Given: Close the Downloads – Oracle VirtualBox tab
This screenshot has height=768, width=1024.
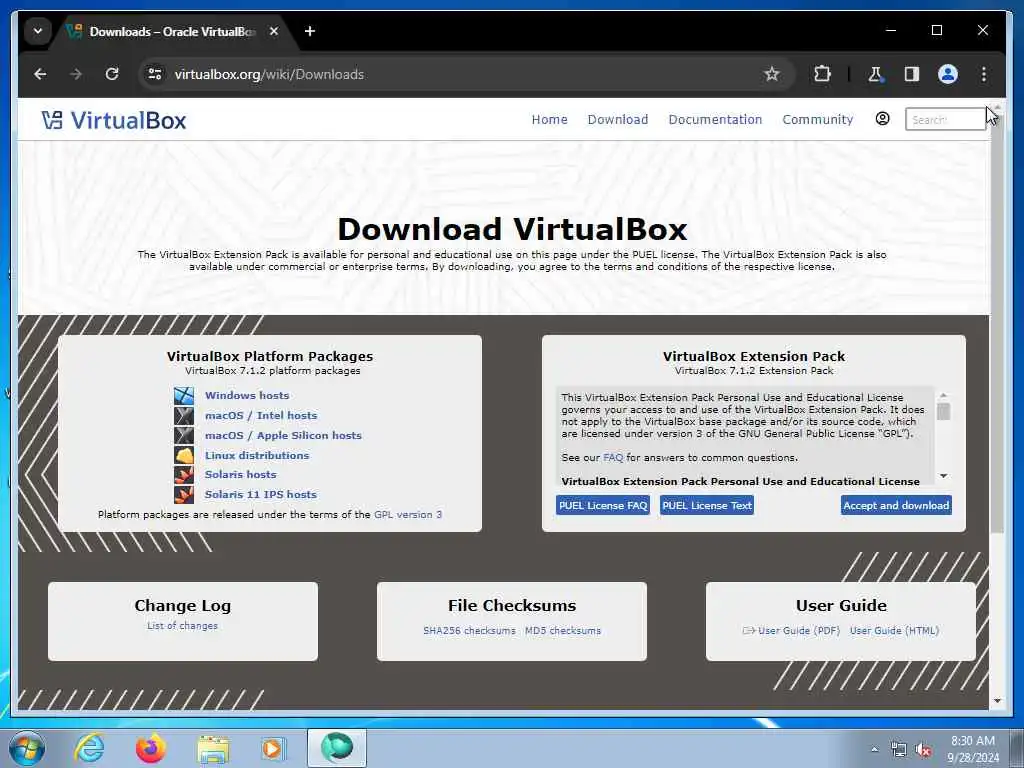Looking at the screenshot, I should [274, 31].
